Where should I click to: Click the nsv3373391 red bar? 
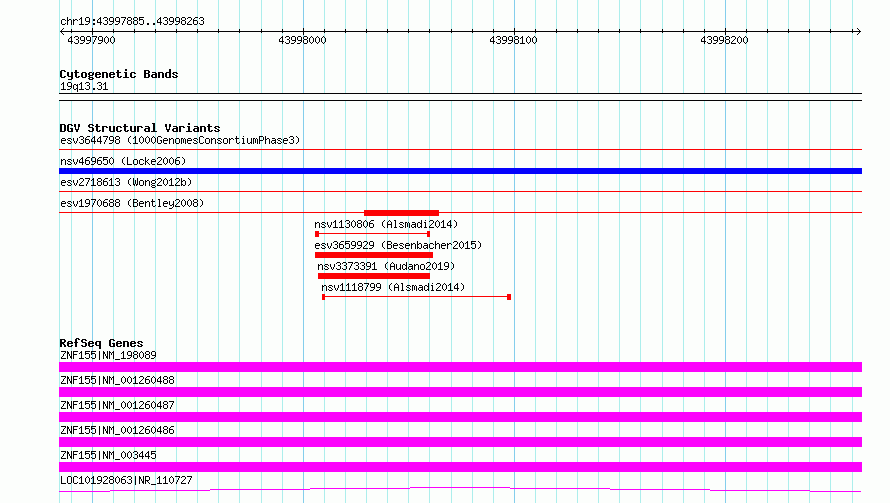tap(374, 276)
